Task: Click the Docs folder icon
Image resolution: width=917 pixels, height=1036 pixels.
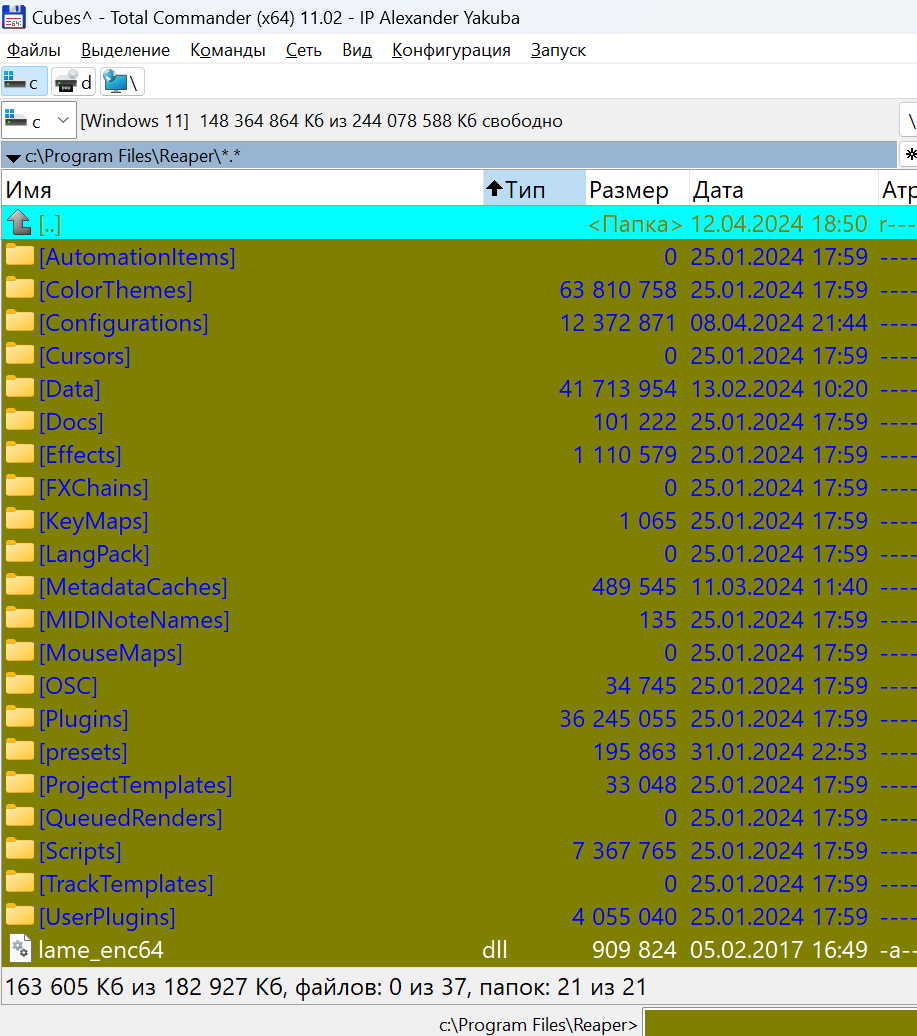Action: (x=20, y=421)
